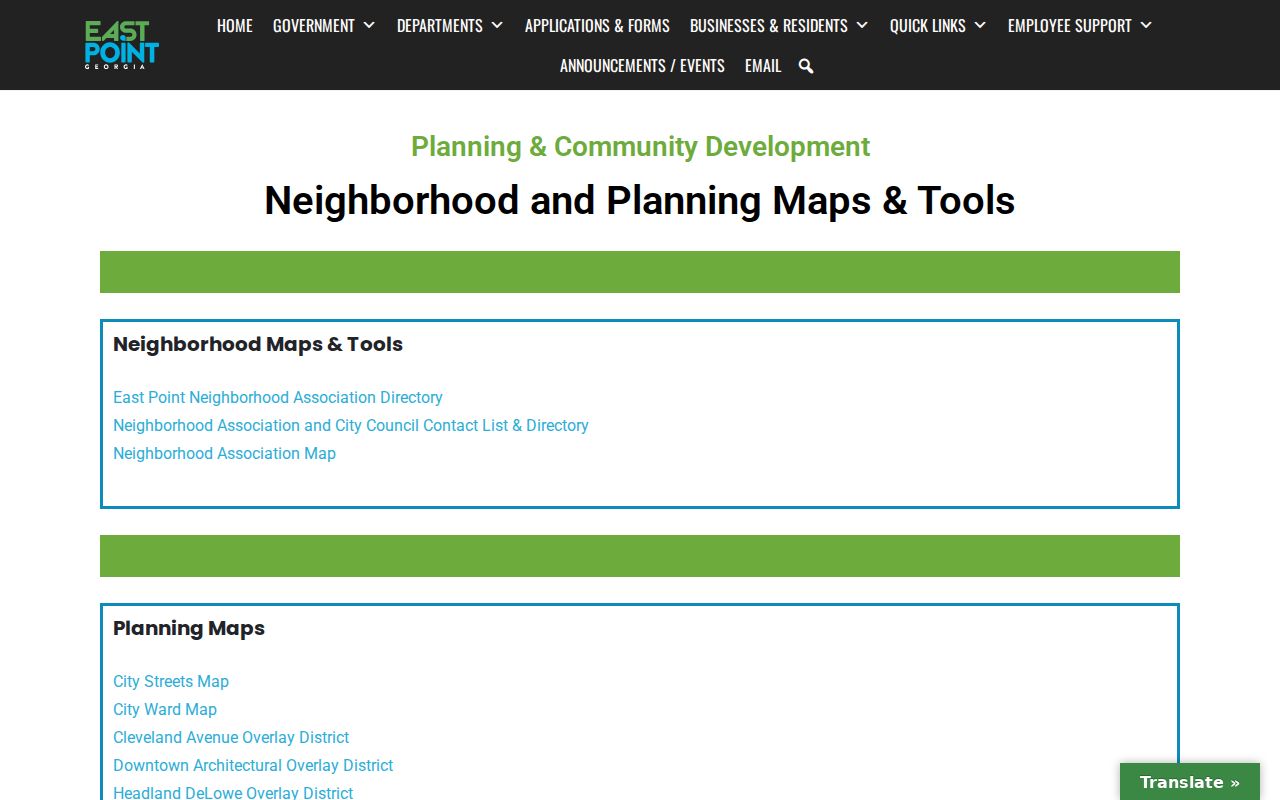This screenshot has height=800, width=1280.
Task: Open the Email menu item
Action: point(763,65)
